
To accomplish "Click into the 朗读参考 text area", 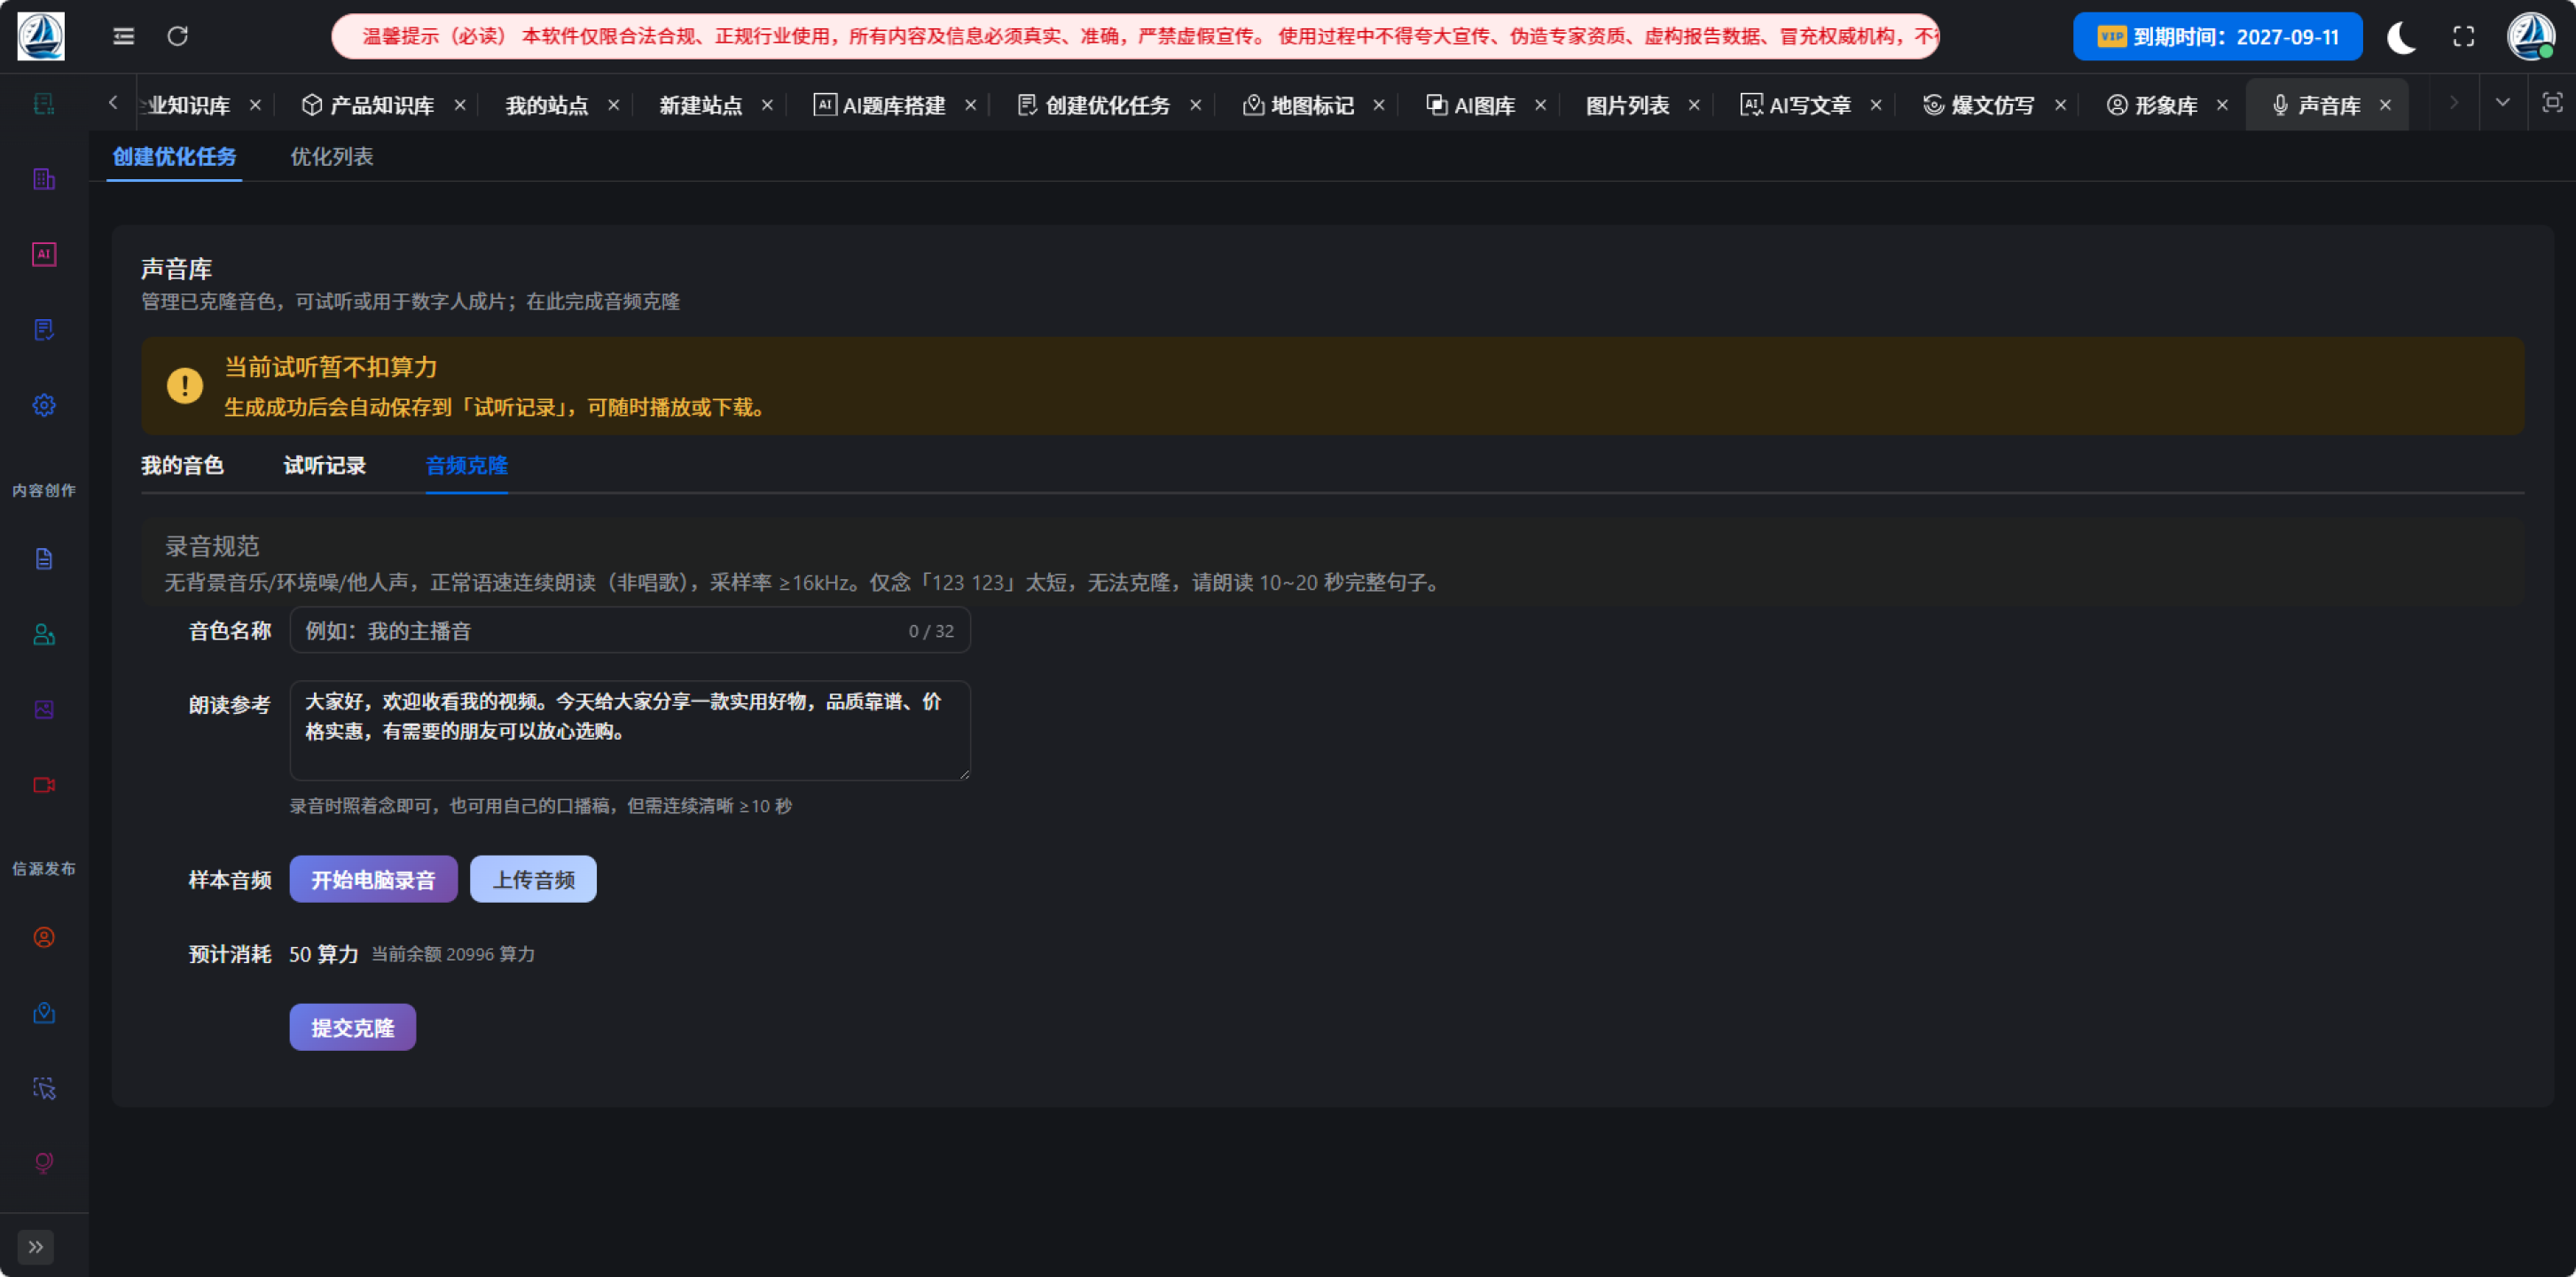I will coord(630,730).
